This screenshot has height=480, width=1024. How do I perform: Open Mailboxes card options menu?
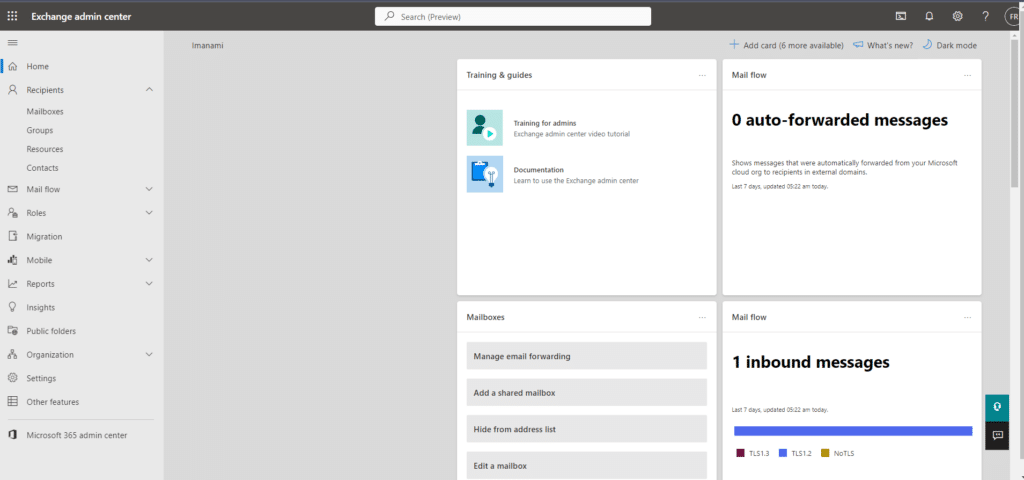pyautogui.click(x=702, y=317)
